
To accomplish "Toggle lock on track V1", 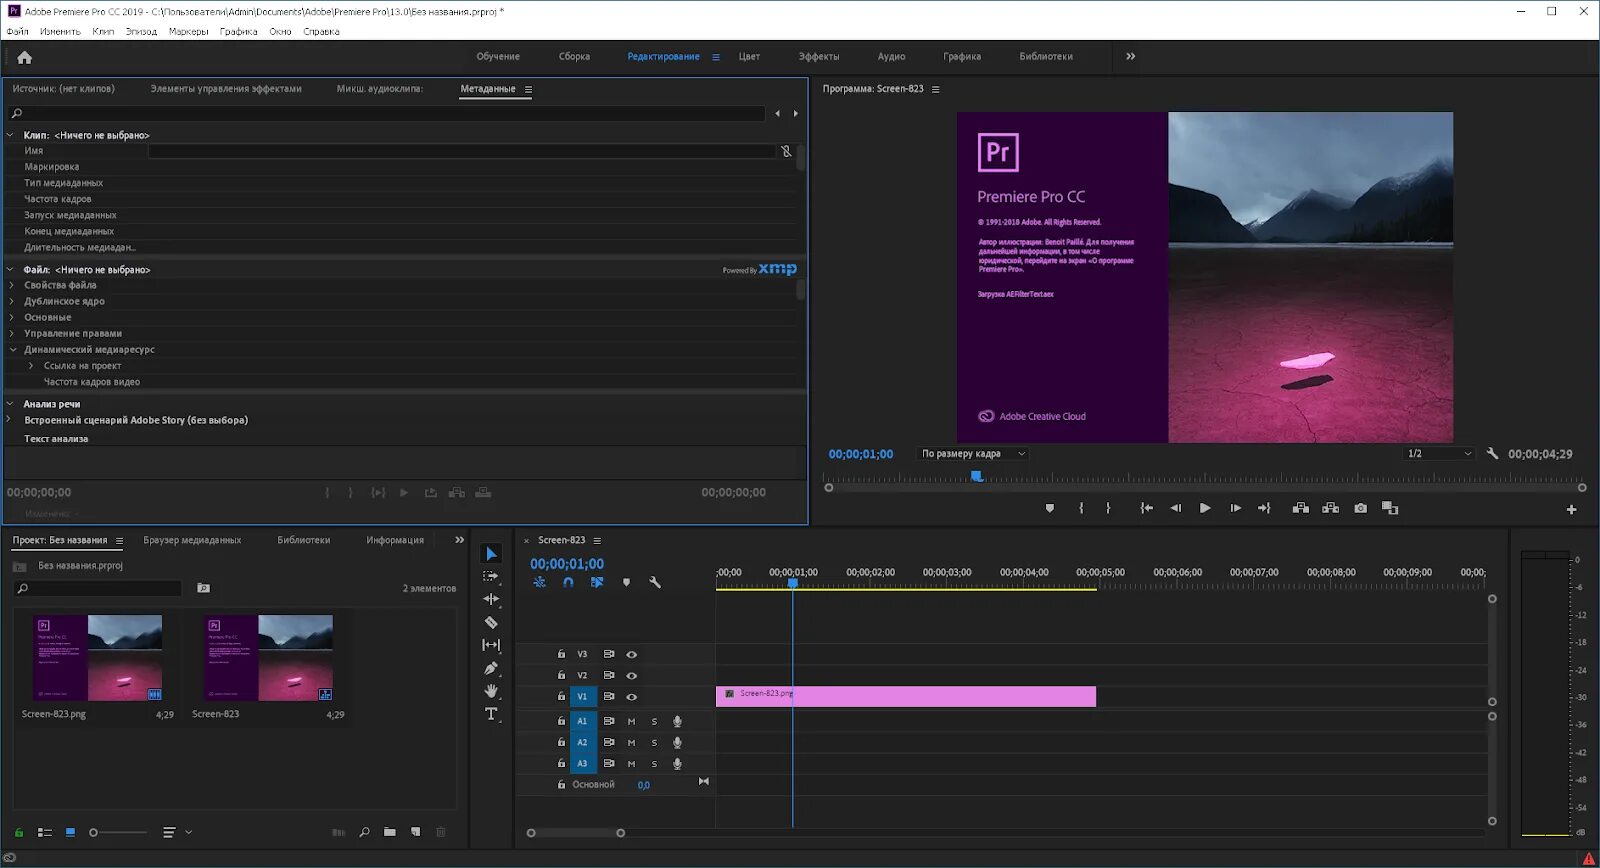I will tap(561, 697).
